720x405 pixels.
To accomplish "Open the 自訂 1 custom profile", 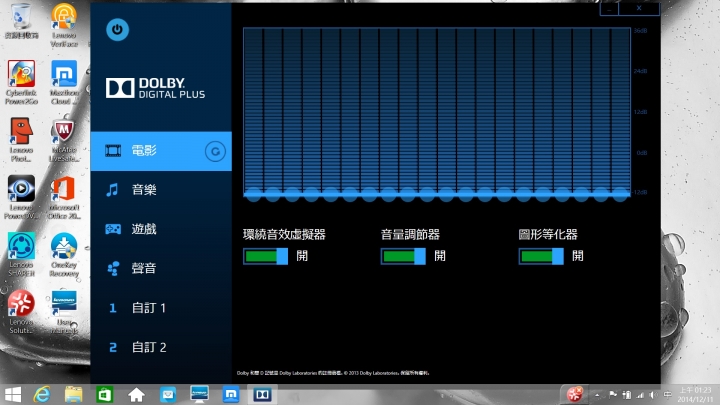I will 161,308.
